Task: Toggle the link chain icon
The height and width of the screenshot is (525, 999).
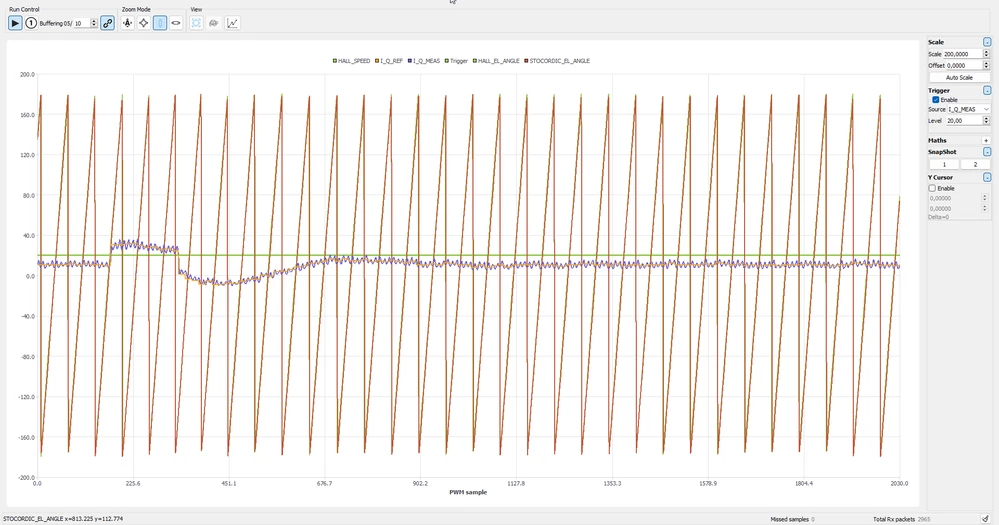Action: tap(108, 23)
